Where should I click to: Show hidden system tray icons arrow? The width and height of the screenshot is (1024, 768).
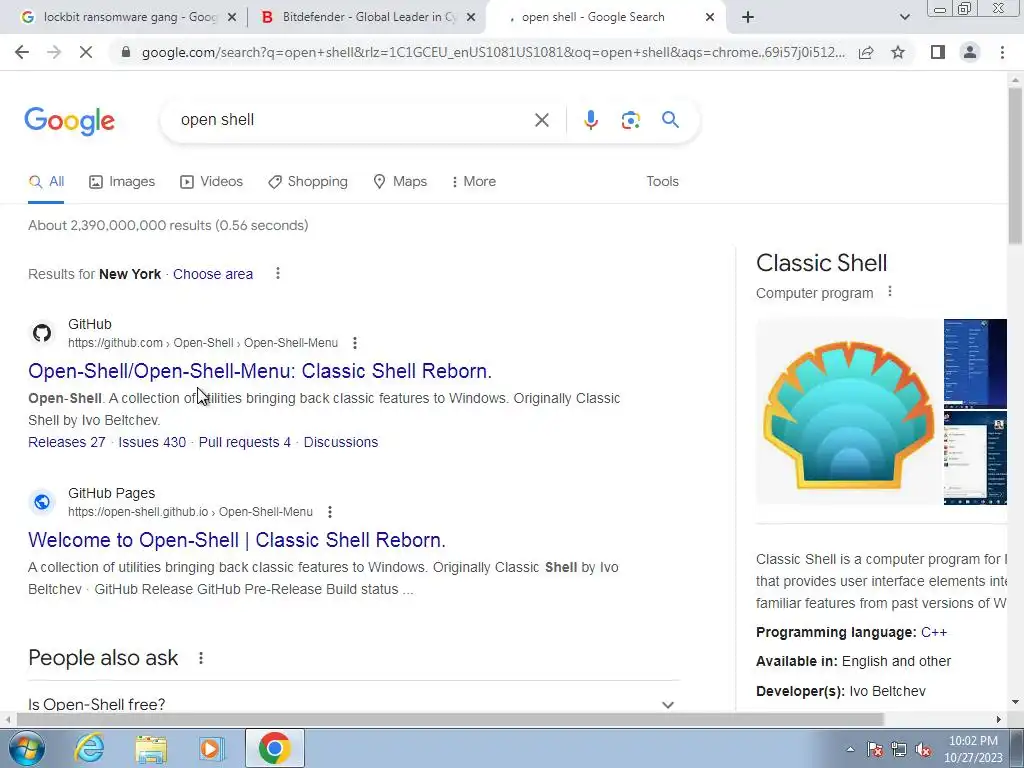(x=850, y=749)
